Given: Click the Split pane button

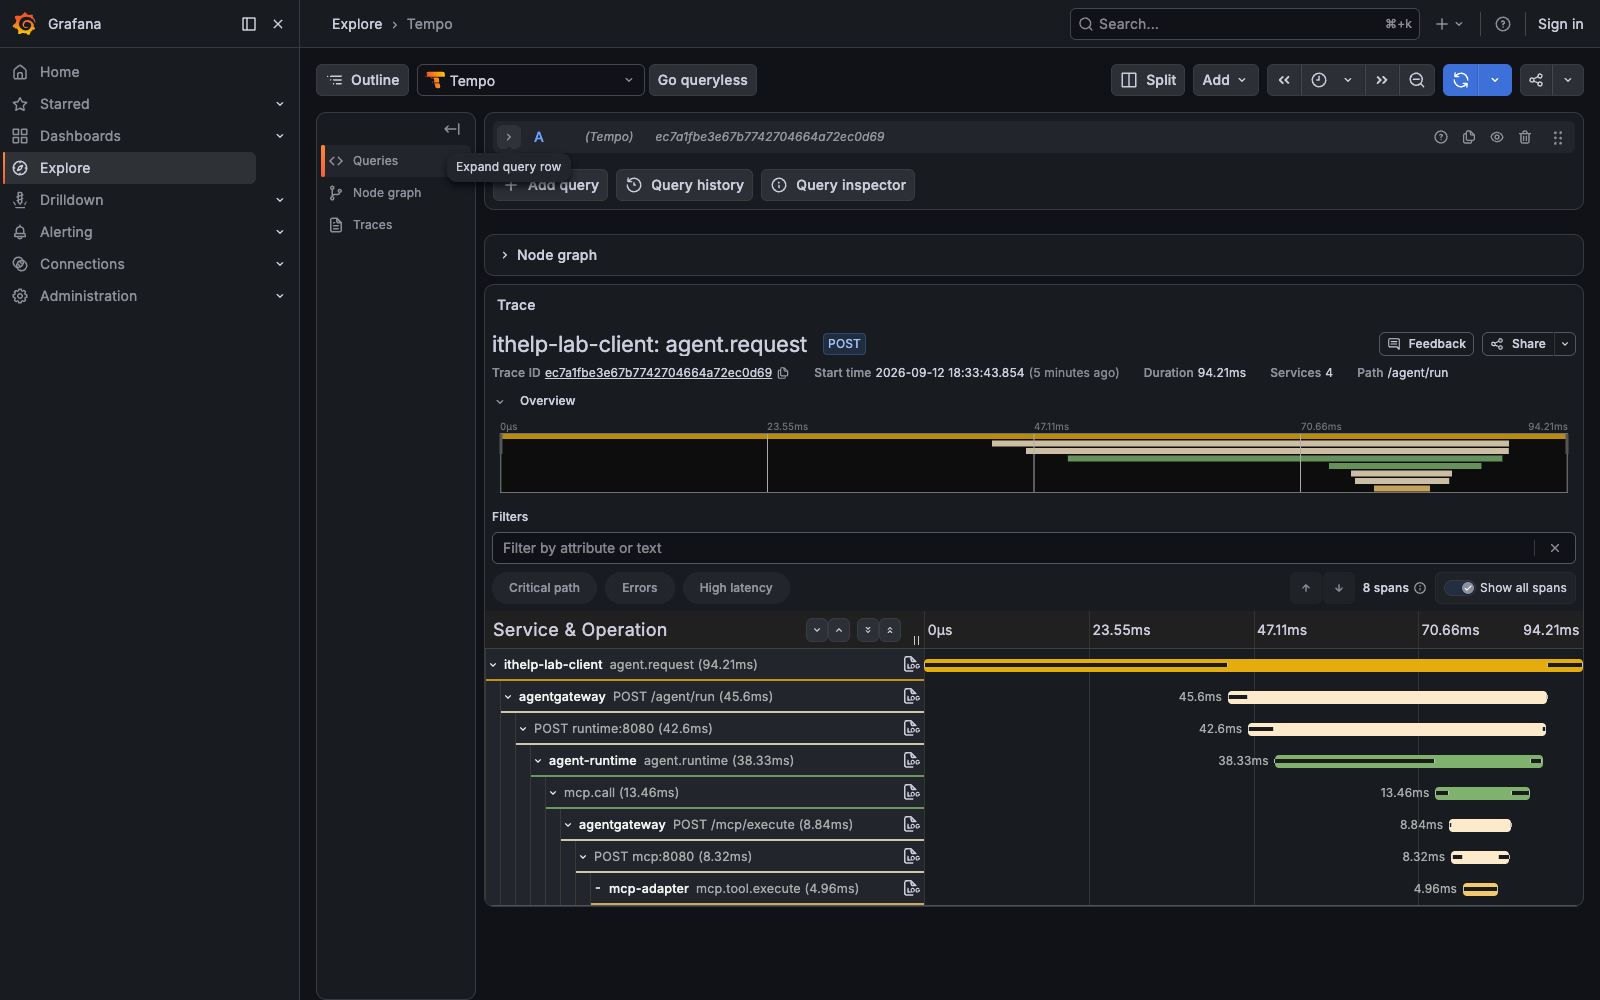Looking at the screenshot, I should (1148, 80).
